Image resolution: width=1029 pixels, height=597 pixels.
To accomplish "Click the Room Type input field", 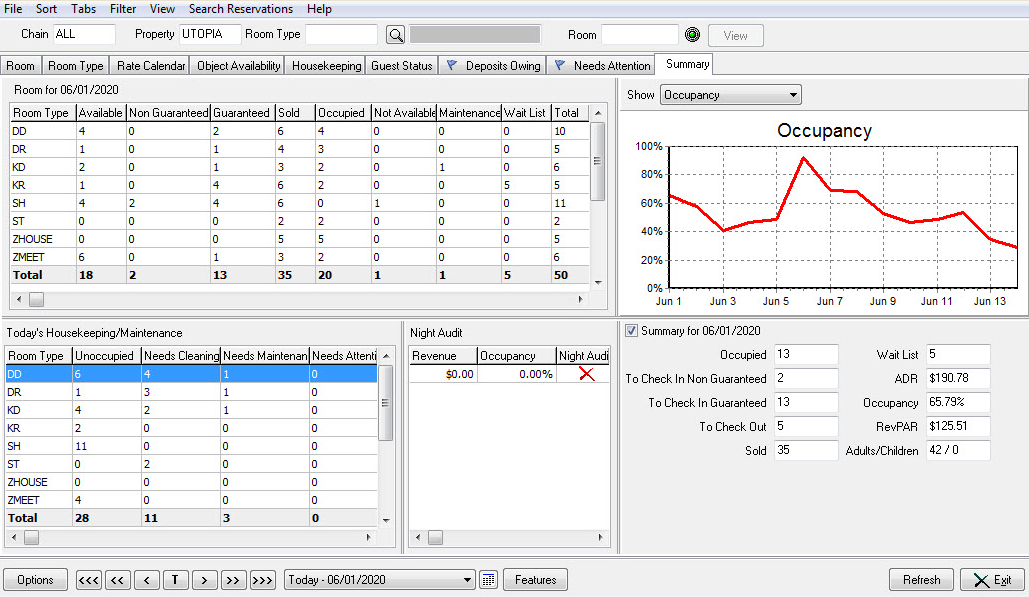I will point(341,34).
